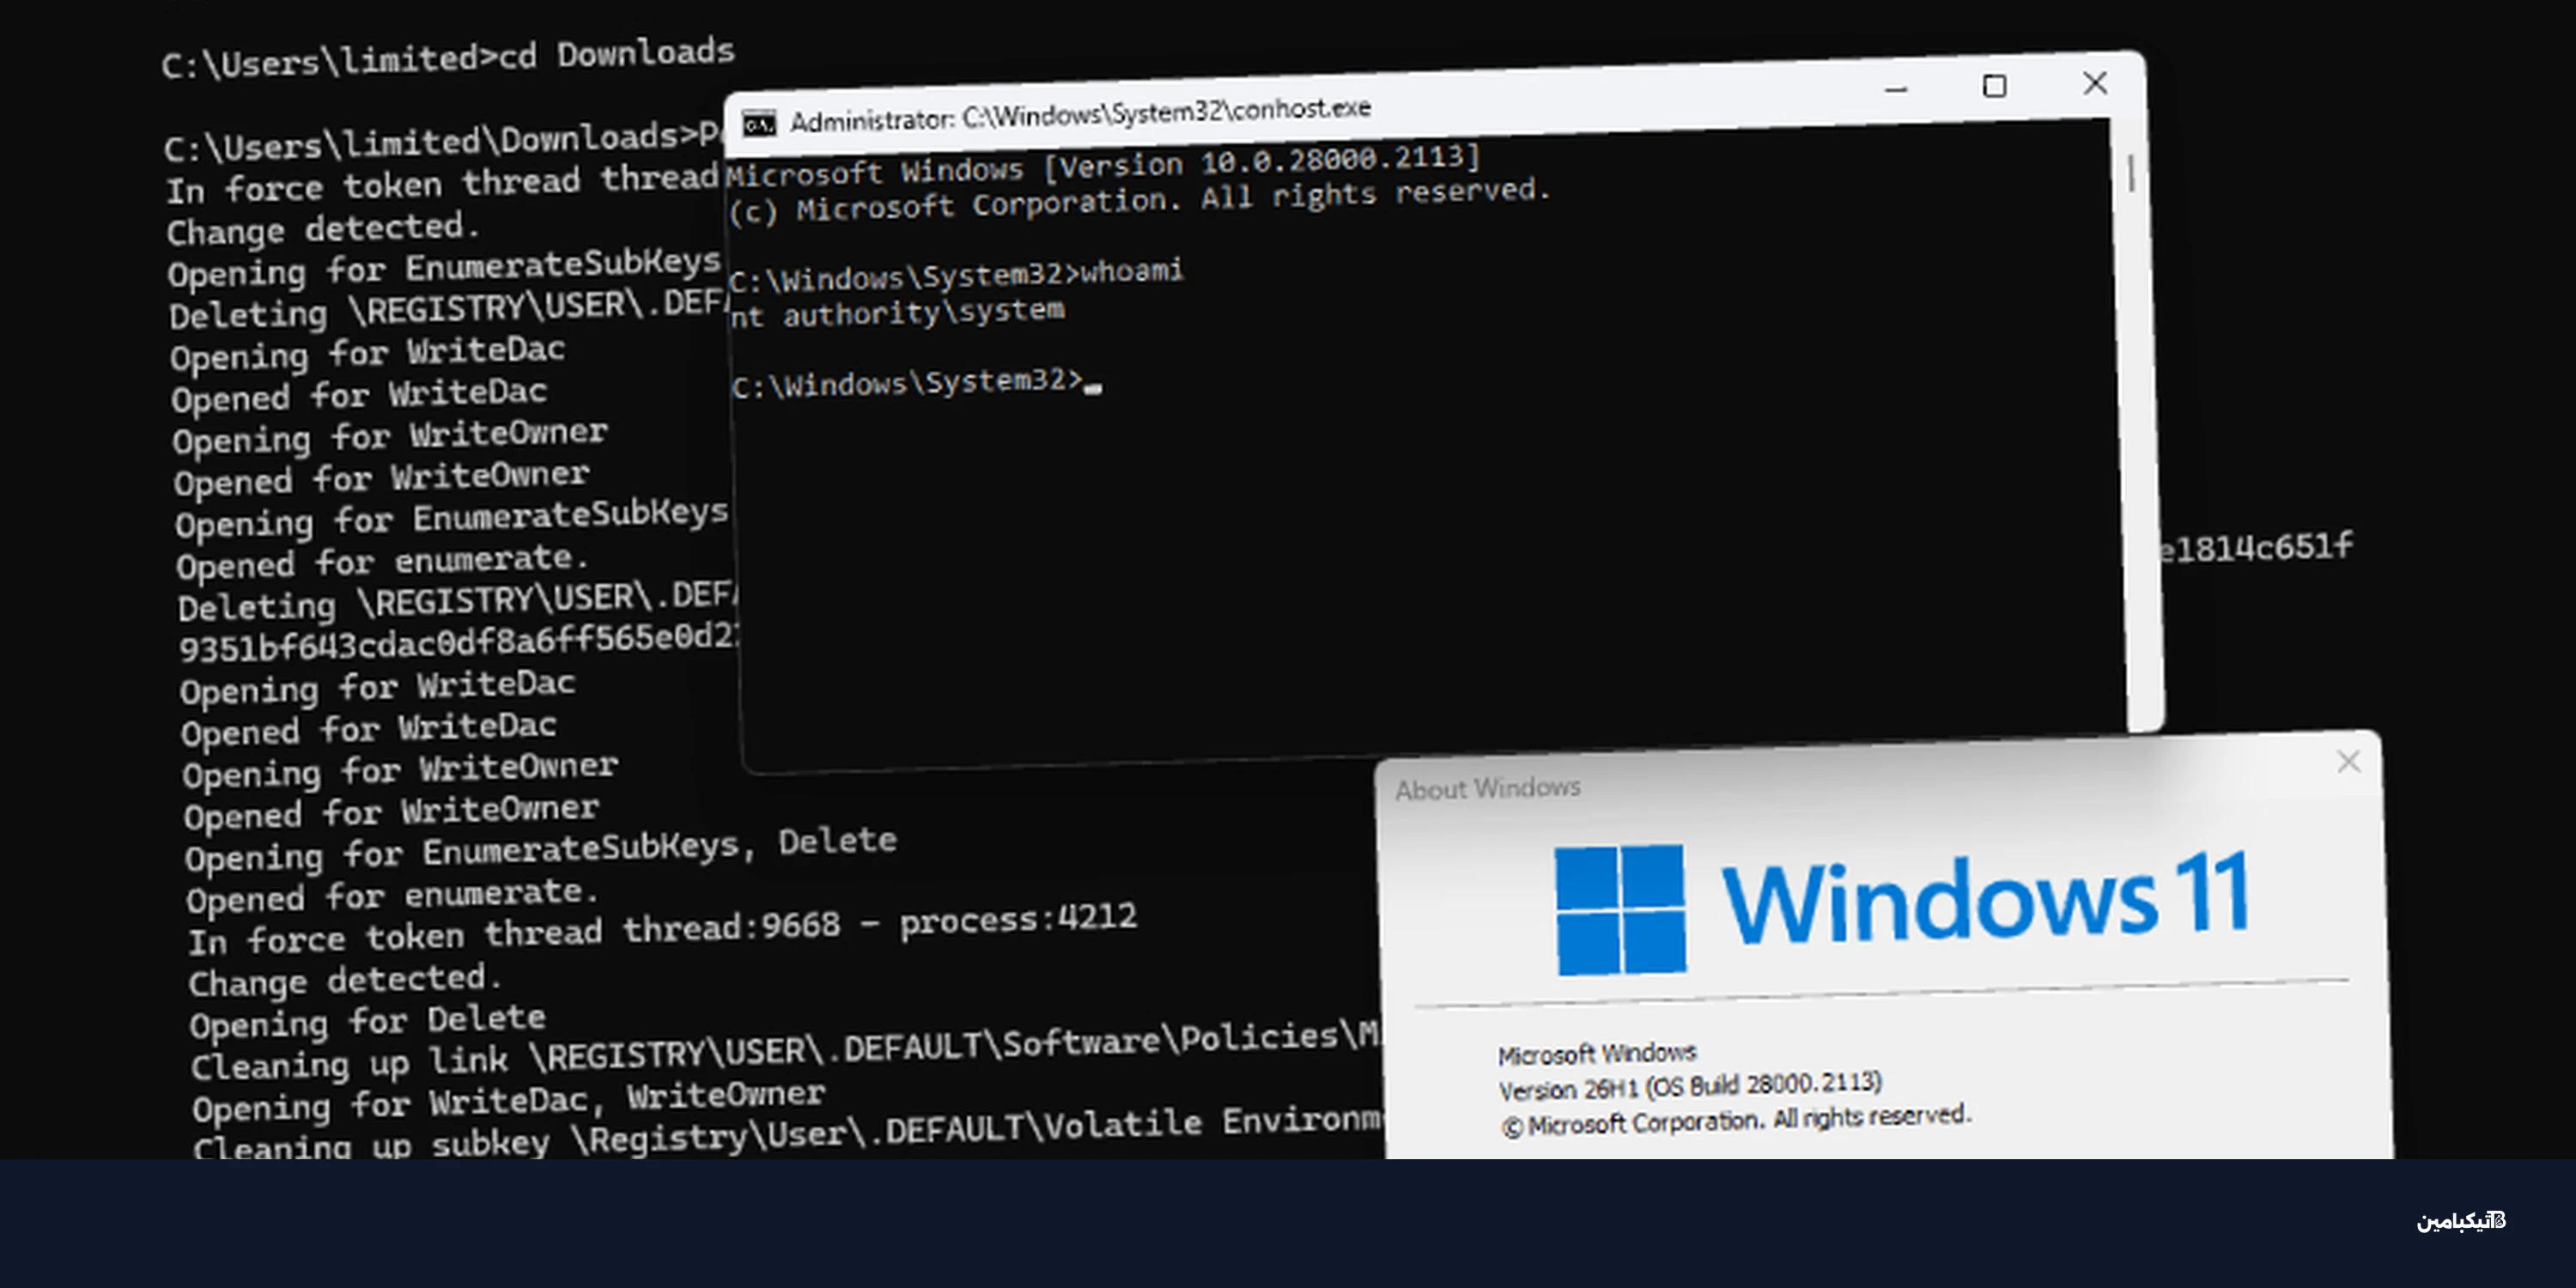The height and width of the screenshot is (1288, 2576).
Task: Click the 'Opening for EnumerateSubKeys, Delete' line
Action: (541, 850)
